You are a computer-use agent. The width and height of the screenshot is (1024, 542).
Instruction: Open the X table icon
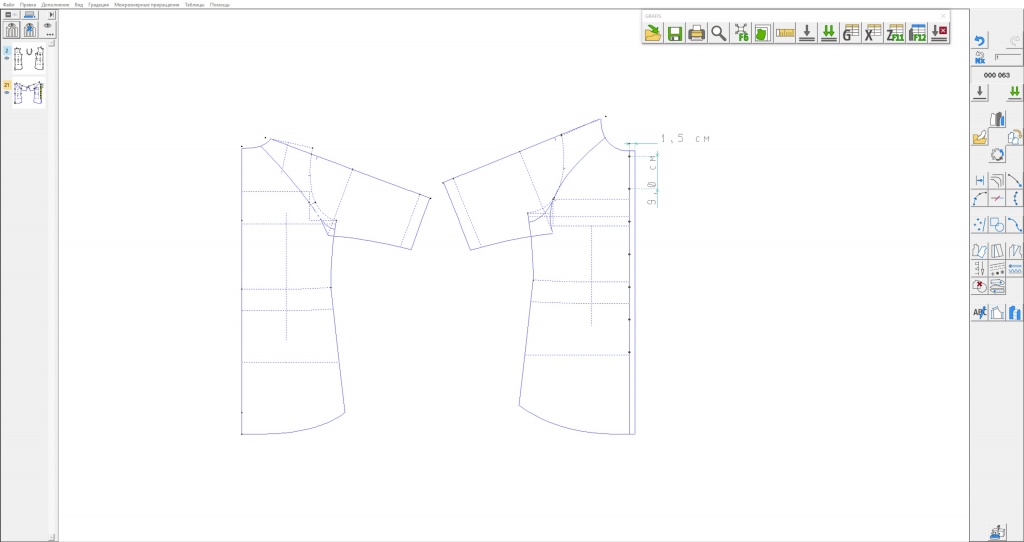click(x=873, y=33)
